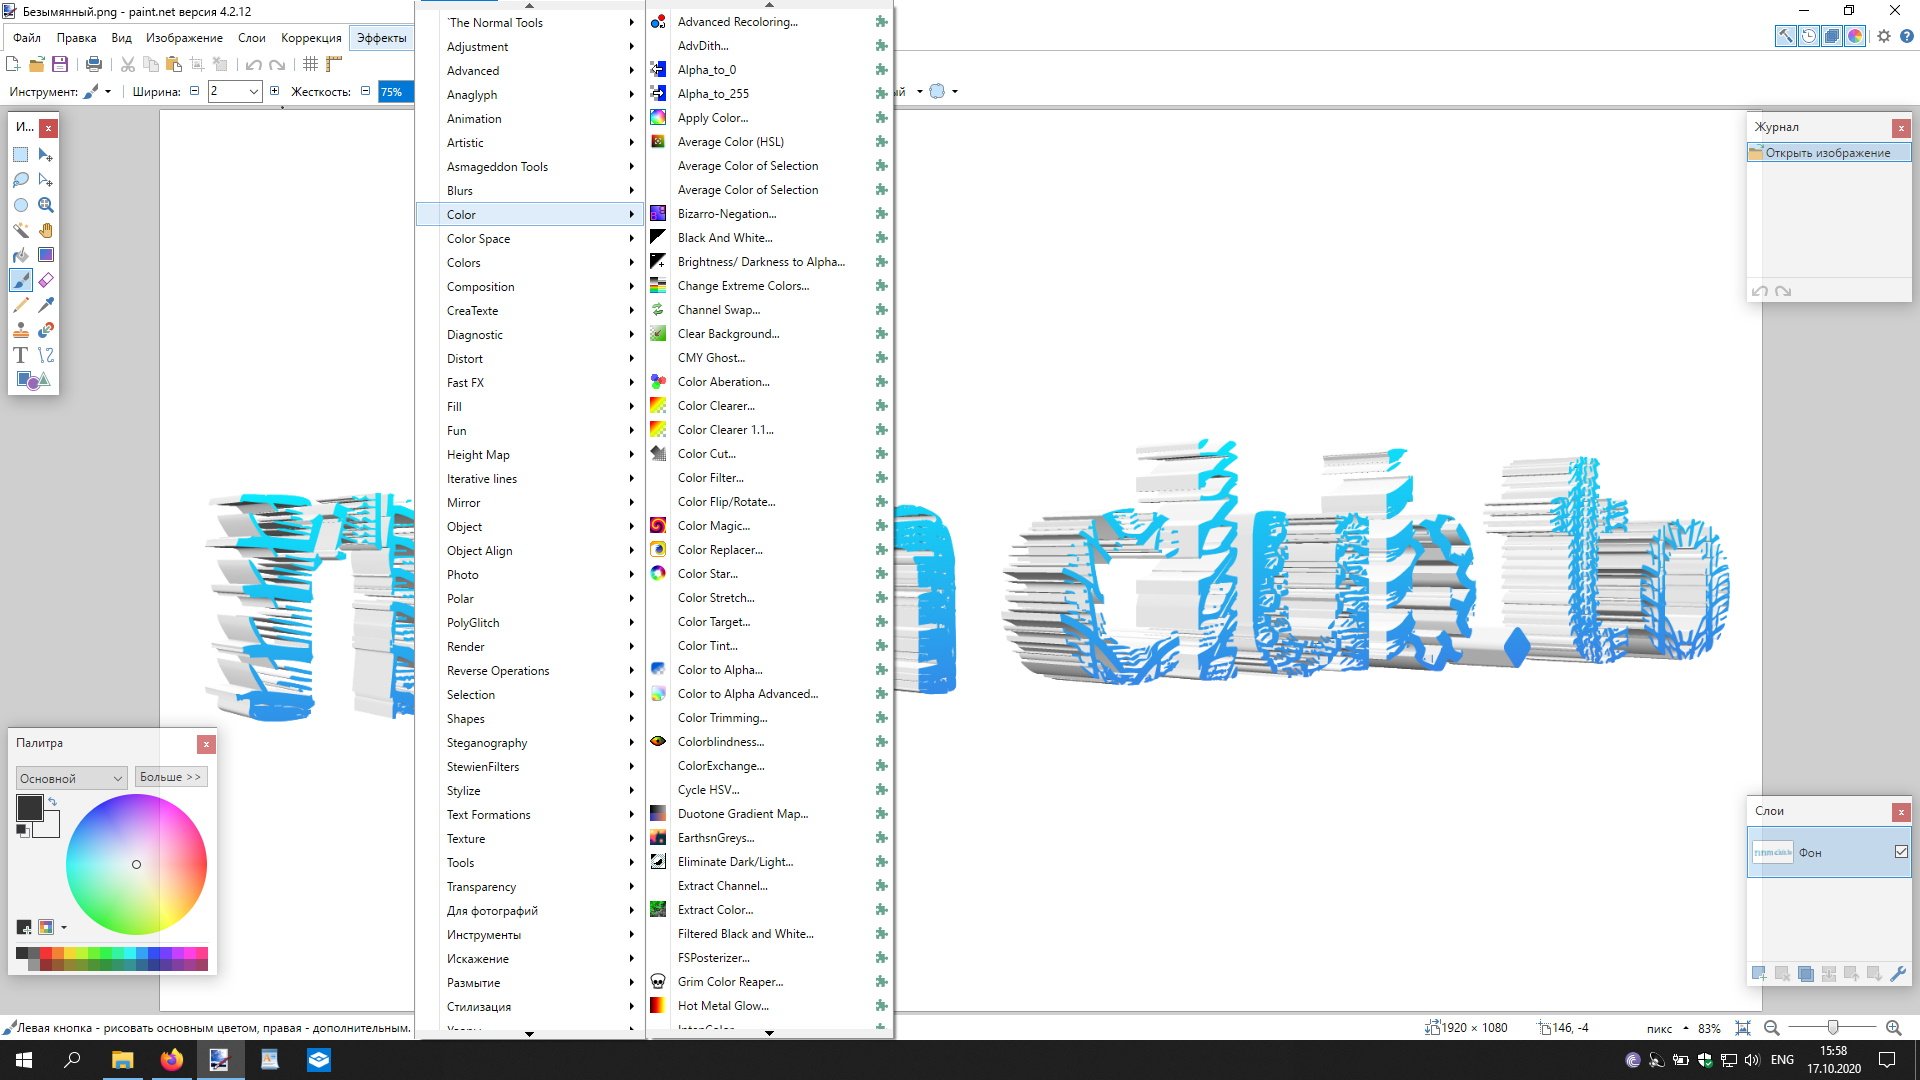The height and width of the screenshot is (1080, 1920).
Task: Open the Коррекция menu
Action: tap(311, 38)
